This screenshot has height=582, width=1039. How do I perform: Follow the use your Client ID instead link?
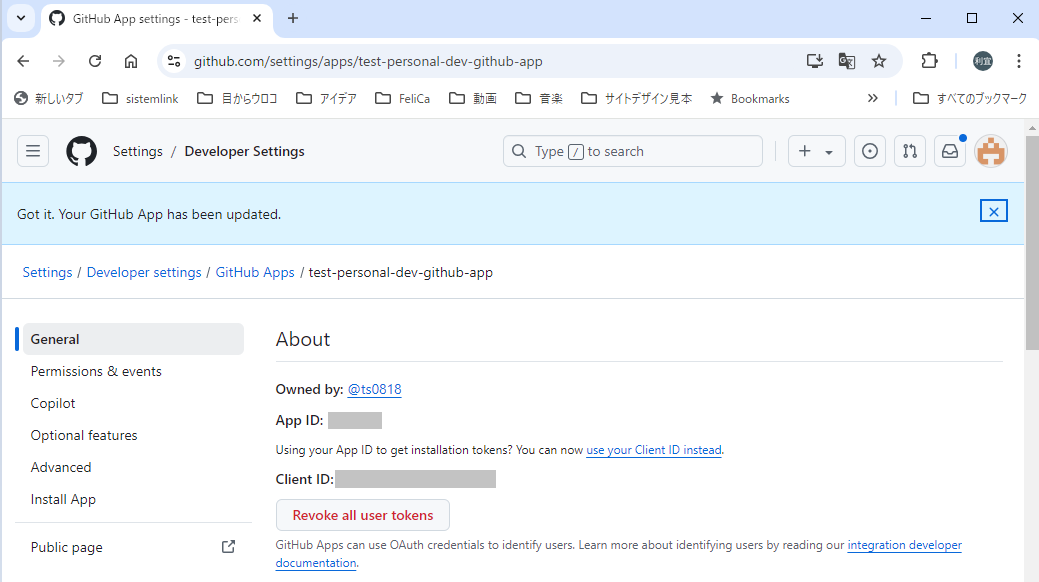pyautogui.click(x=653, y=449)
